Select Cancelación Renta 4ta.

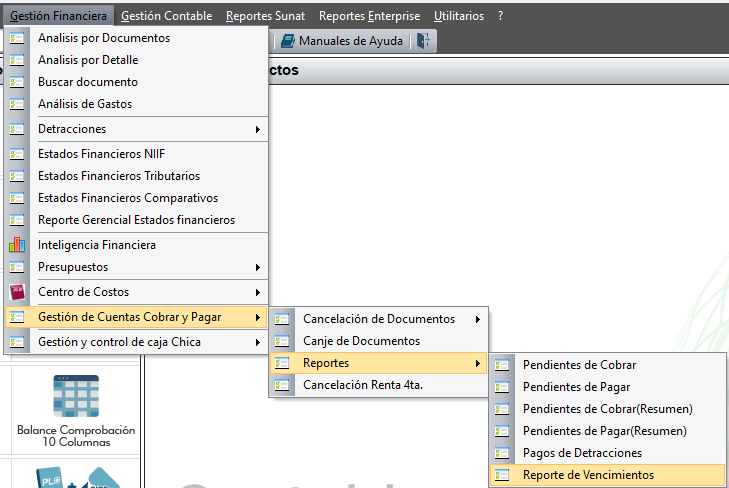(x=378, y=385)
